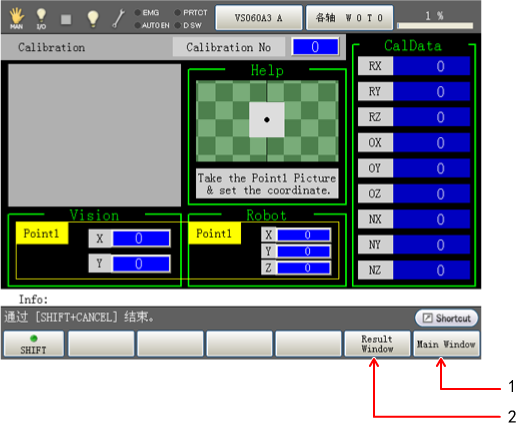
Task: Adjust the 1% speed bar
Action: tap(435, 26)
